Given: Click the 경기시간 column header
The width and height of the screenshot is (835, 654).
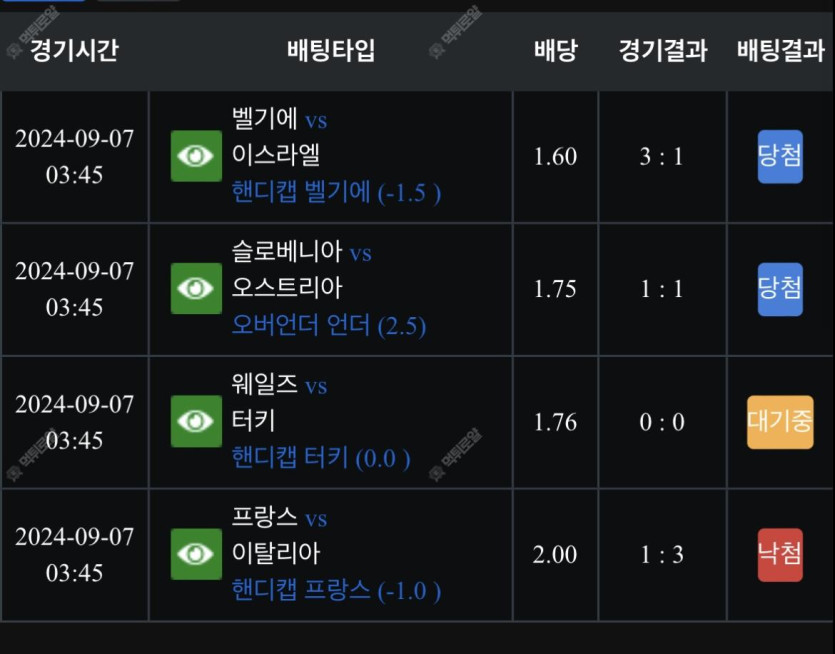Looking at the screenshot, I should [74, 51].
